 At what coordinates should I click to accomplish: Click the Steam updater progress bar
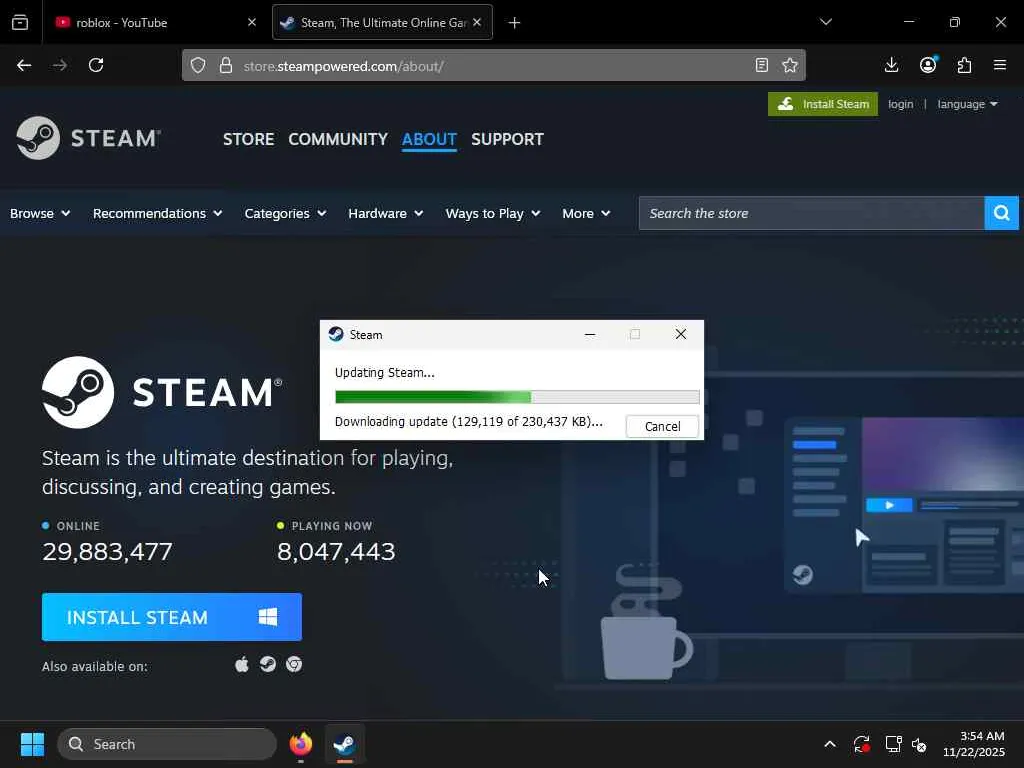coord(517,396)
